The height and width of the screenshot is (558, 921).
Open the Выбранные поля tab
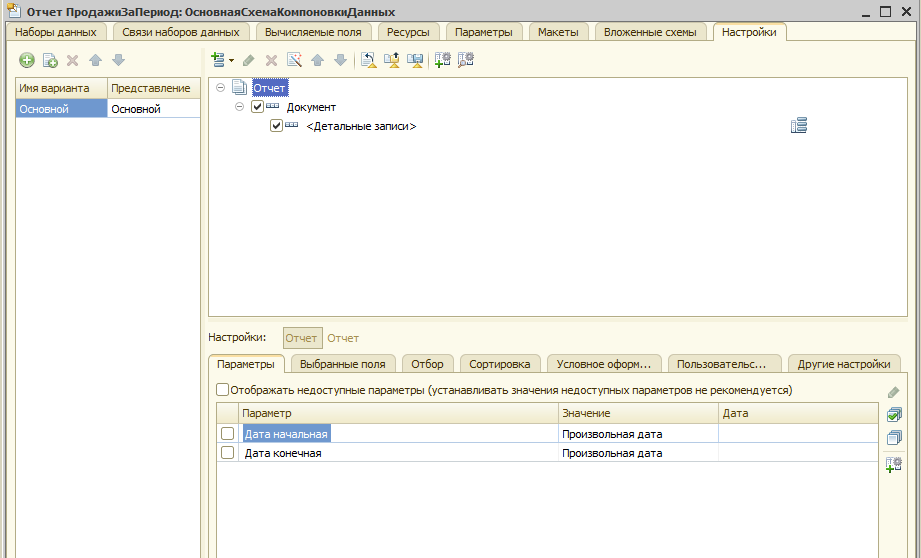[343, 364]
